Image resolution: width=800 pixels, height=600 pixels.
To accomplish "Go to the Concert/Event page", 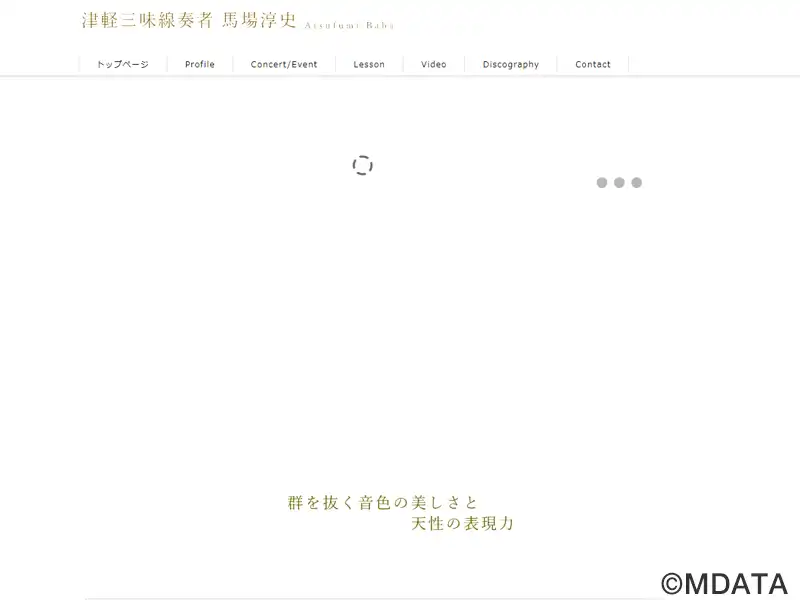I will [284, 64].
